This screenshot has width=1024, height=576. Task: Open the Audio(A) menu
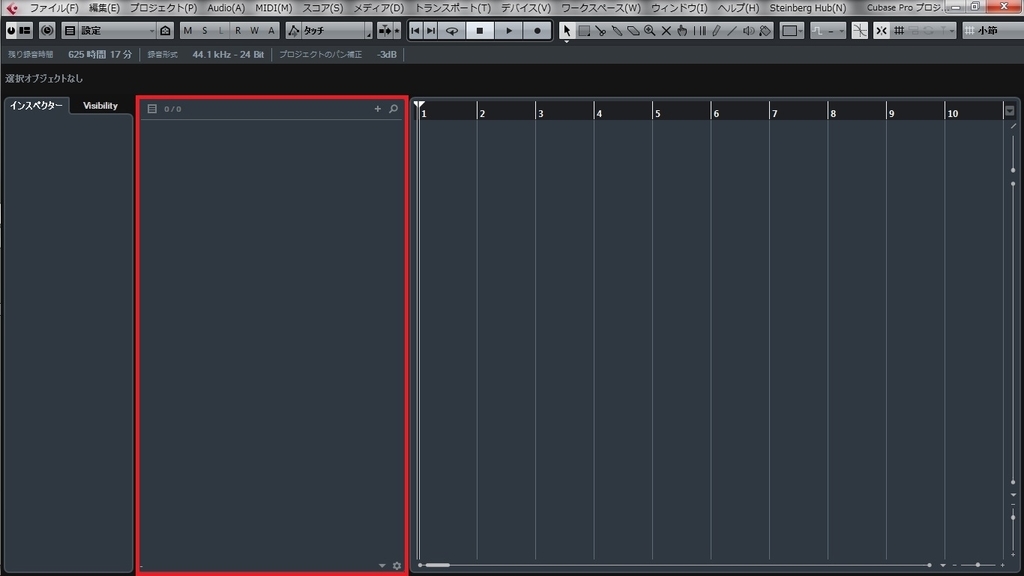[226, 8]
